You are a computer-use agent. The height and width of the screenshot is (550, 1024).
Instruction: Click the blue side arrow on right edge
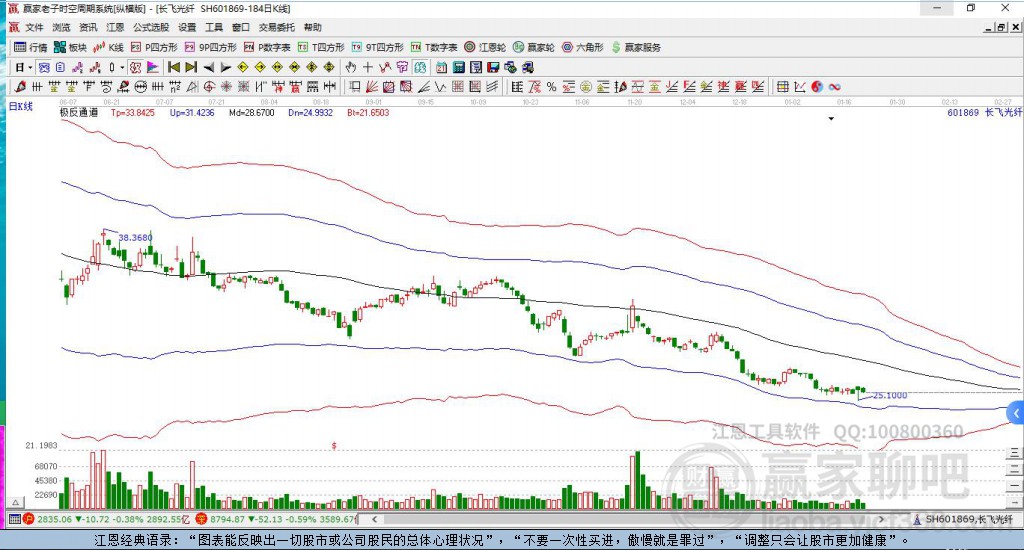1016,412
